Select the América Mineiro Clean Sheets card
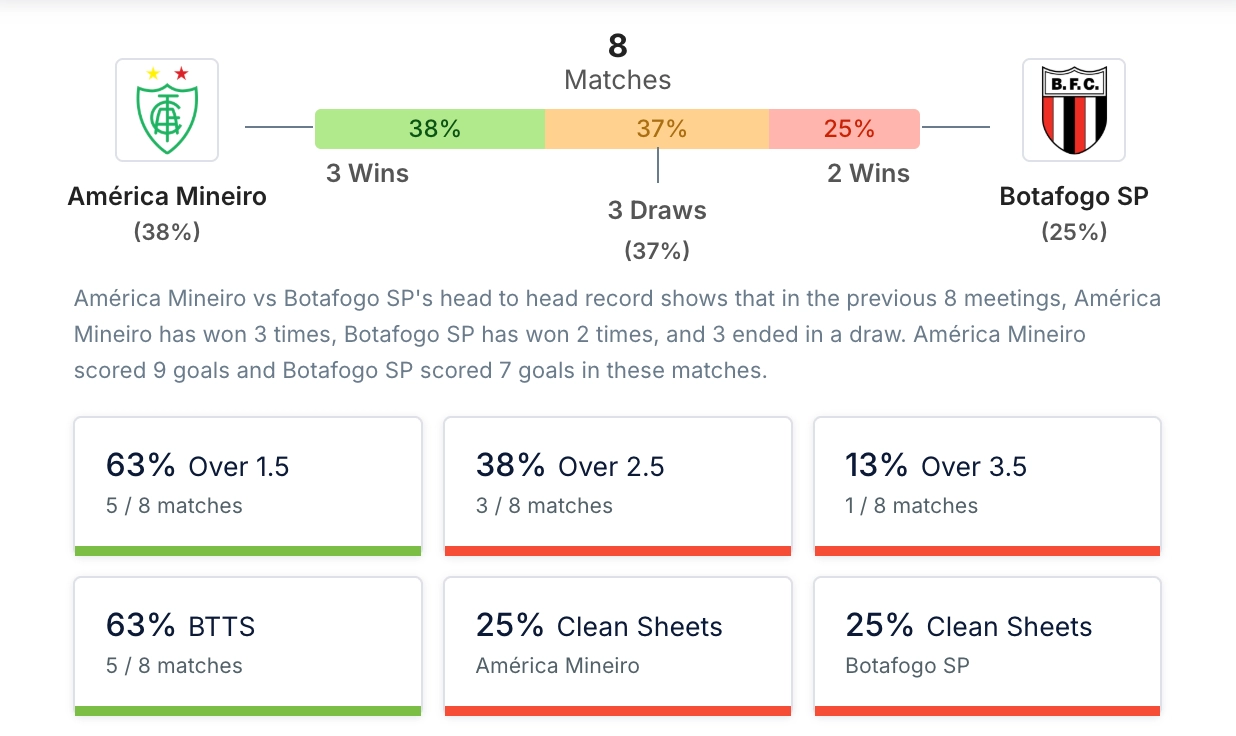 (x=617, y=643)
